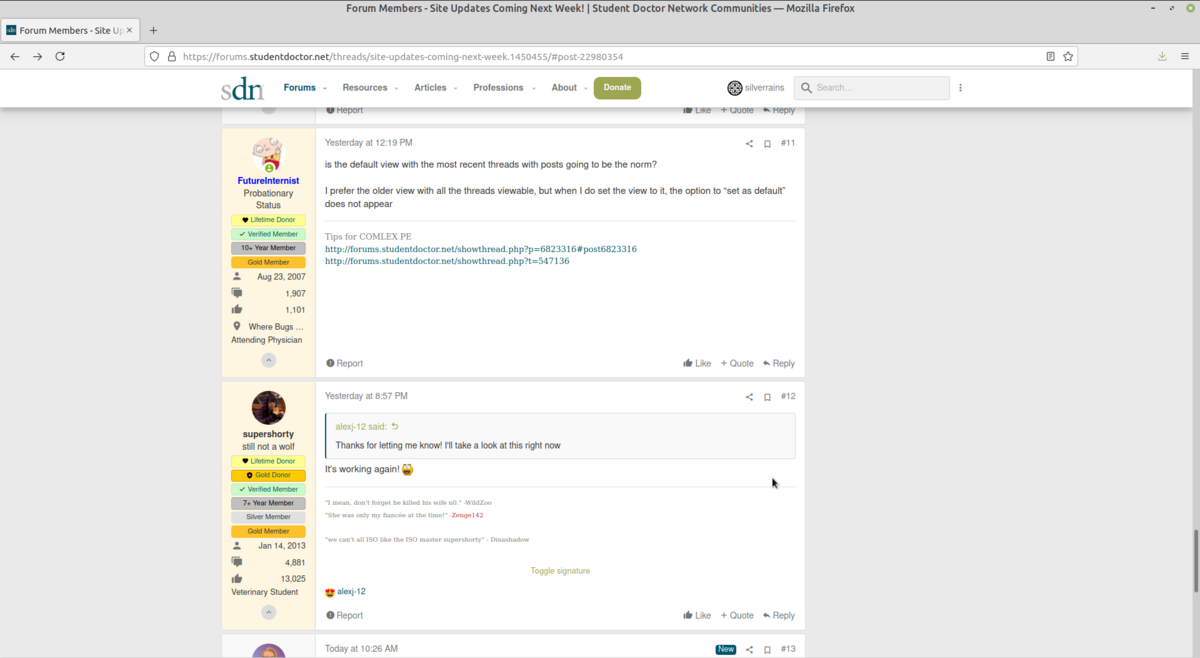Image resolution: width=1200 pixels, height=658 pixels.
Task: Reload the page in Firefox
Action: tap(60, 57)
